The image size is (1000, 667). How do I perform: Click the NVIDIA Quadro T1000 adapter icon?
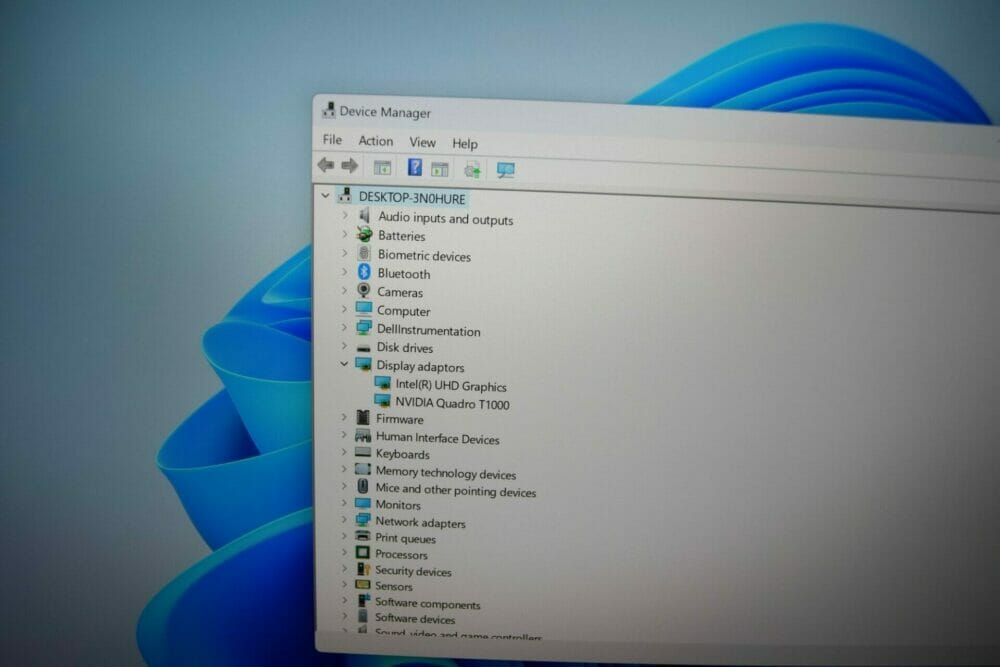(x=383, y=401)
